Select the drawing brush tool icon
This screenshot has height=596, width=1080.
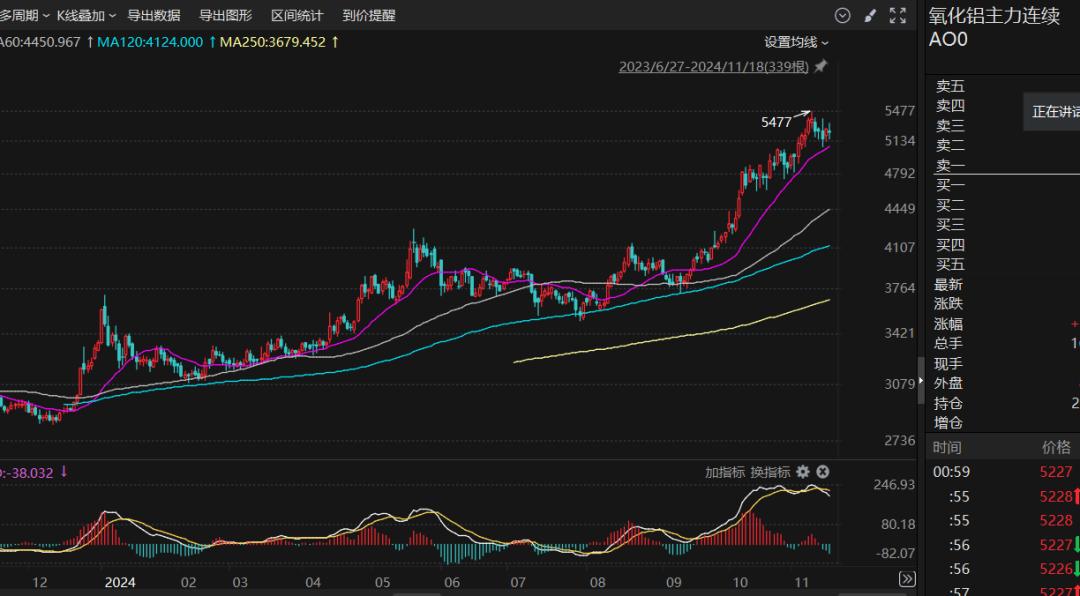[870, 15]
